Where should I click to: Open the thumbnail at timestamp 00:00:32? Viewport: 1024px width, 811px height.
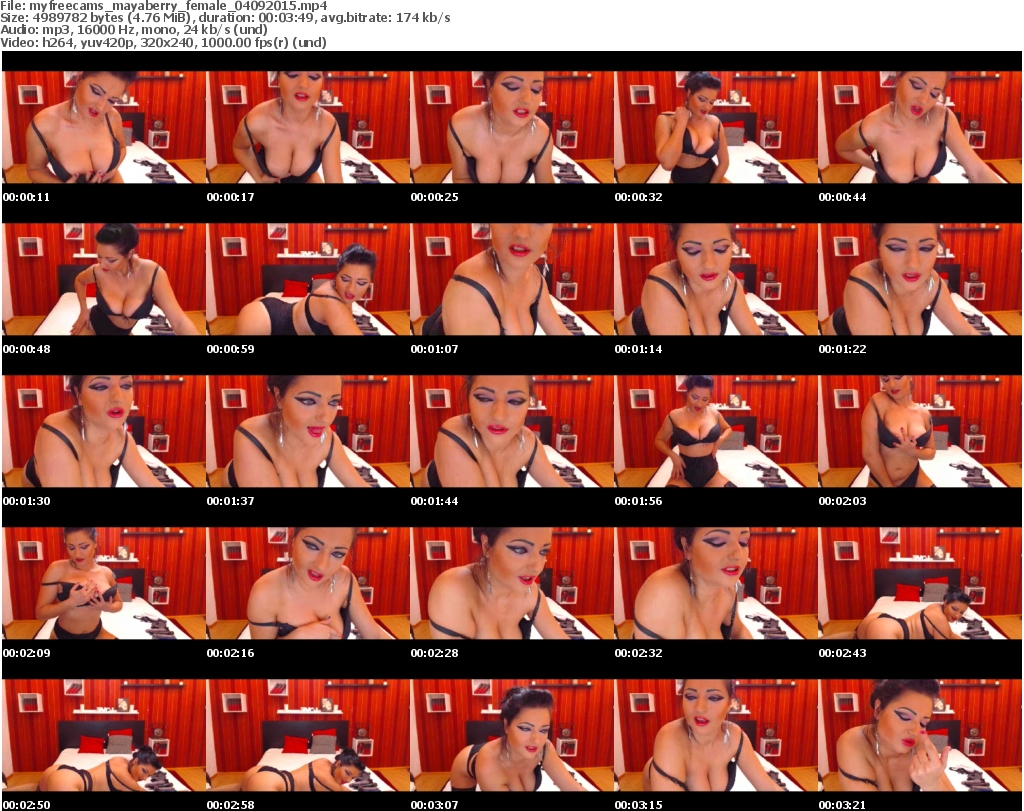click(x=716, y=127)
